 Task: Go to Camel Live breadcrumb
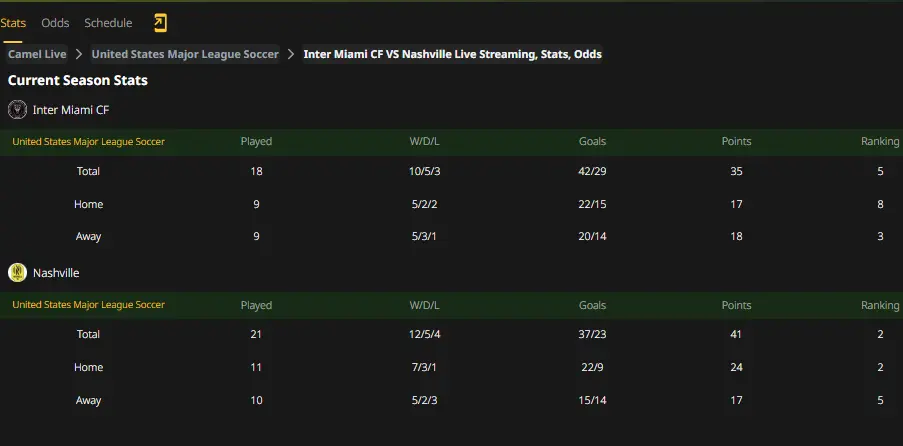pyautogui.click(x=37, y=54)
